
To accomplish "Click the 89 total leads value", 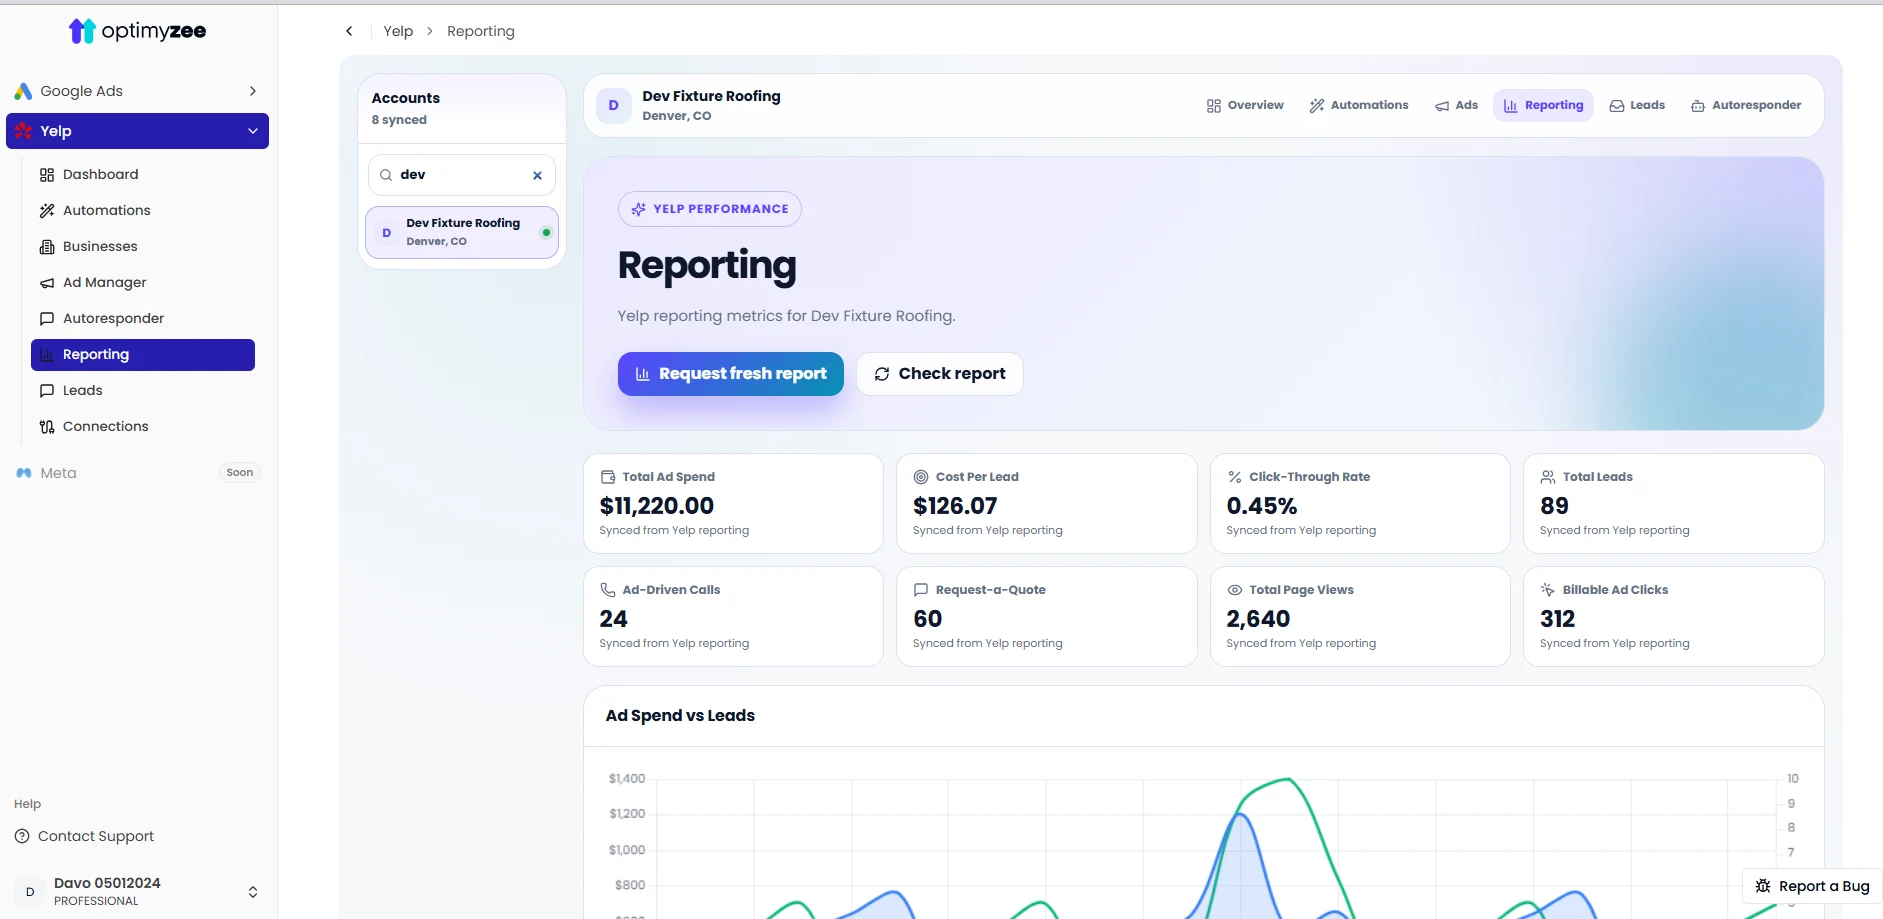I will 1555,506.
